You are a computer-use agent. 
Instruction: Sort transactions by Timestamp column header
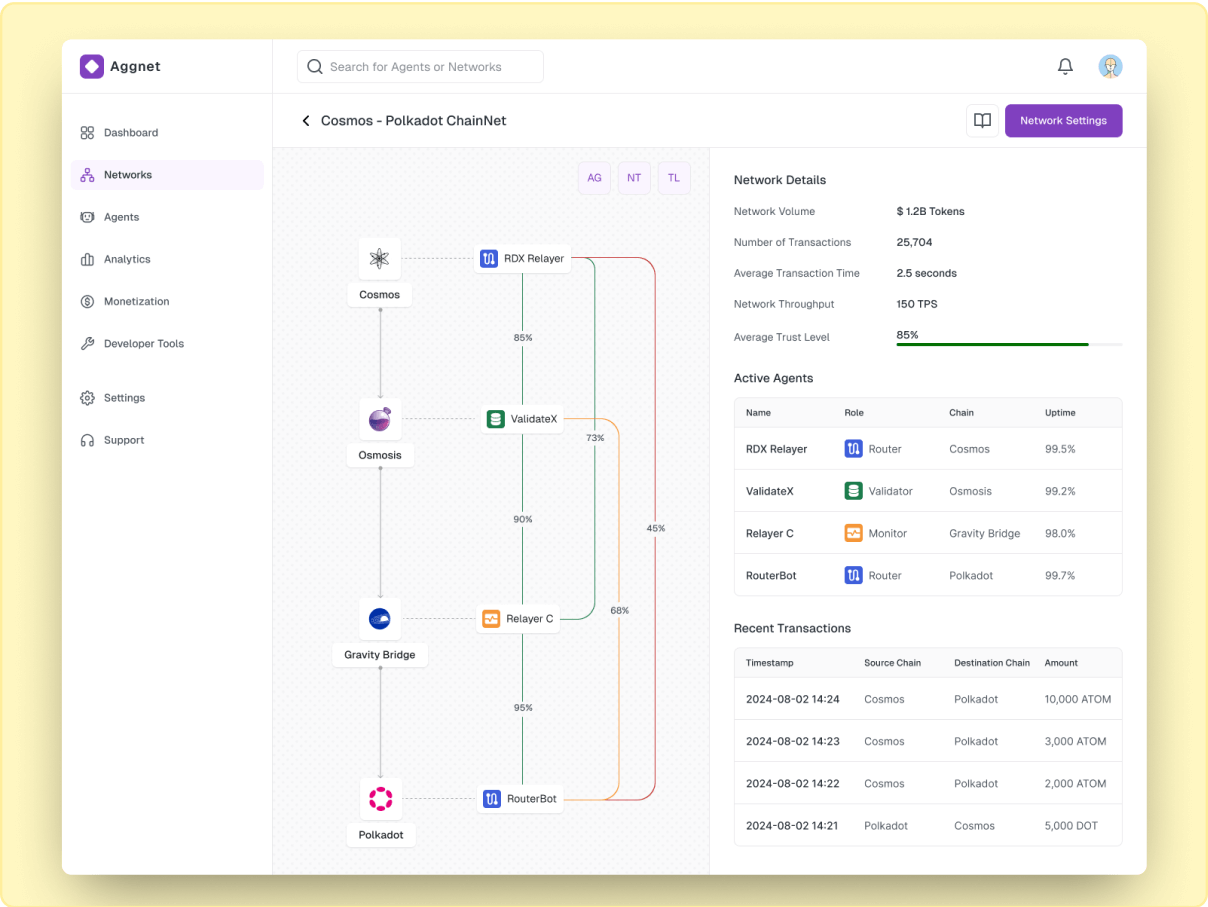coord(769,663)
